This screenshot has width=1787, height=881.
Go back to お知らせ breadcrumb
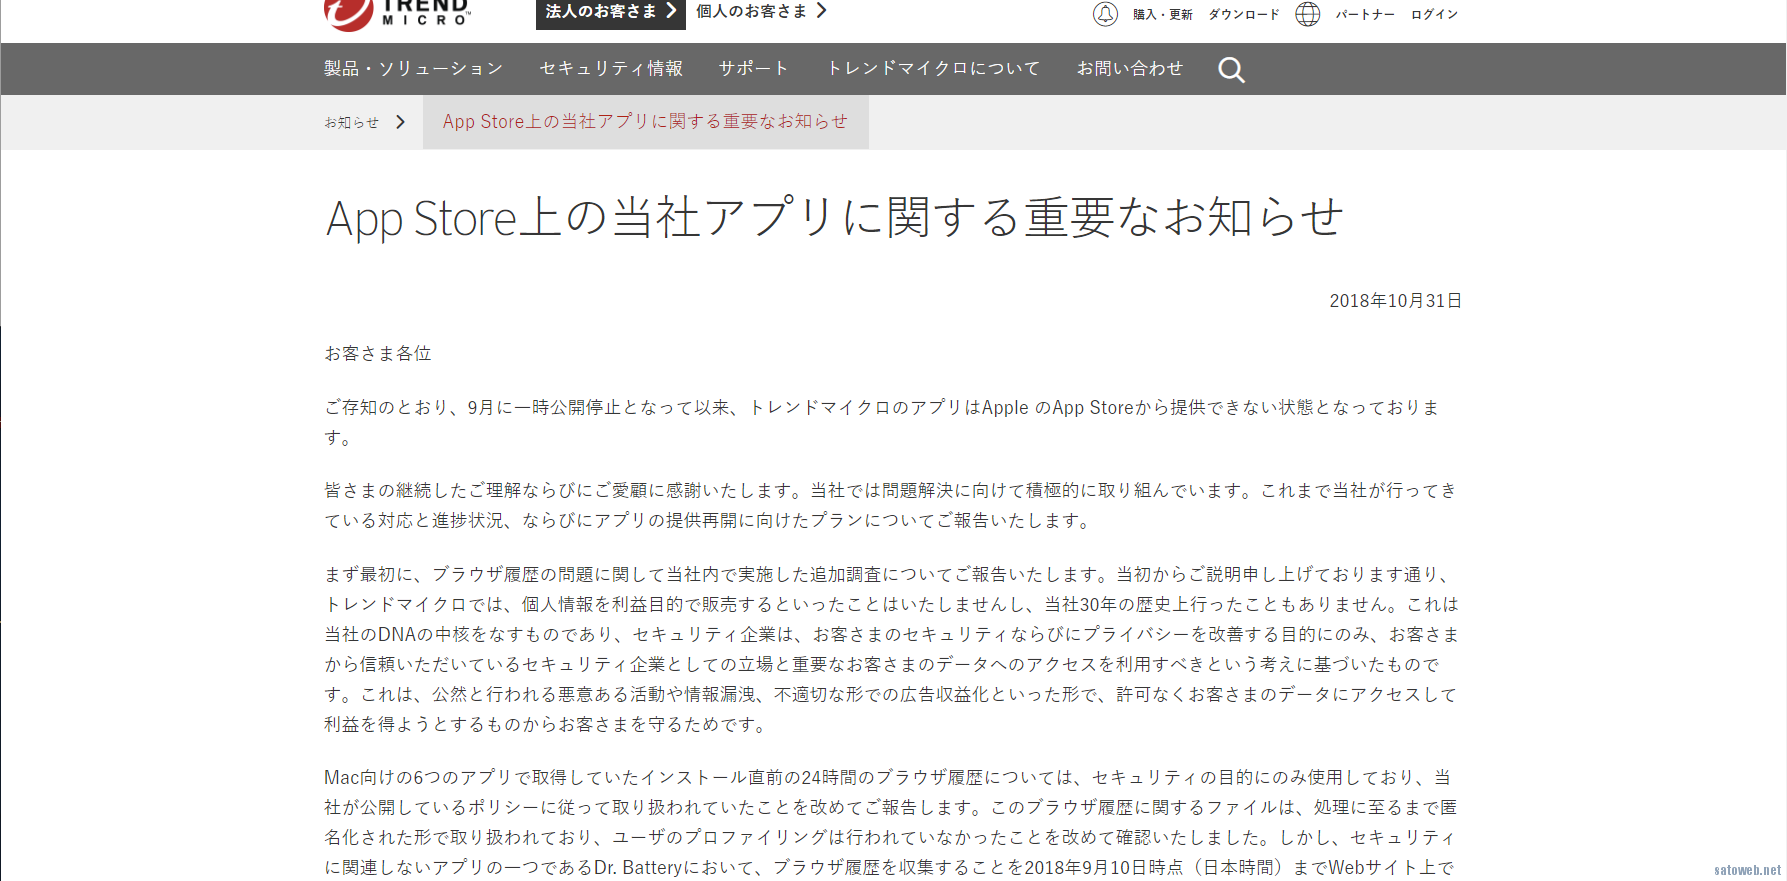(x=352, y=122)
